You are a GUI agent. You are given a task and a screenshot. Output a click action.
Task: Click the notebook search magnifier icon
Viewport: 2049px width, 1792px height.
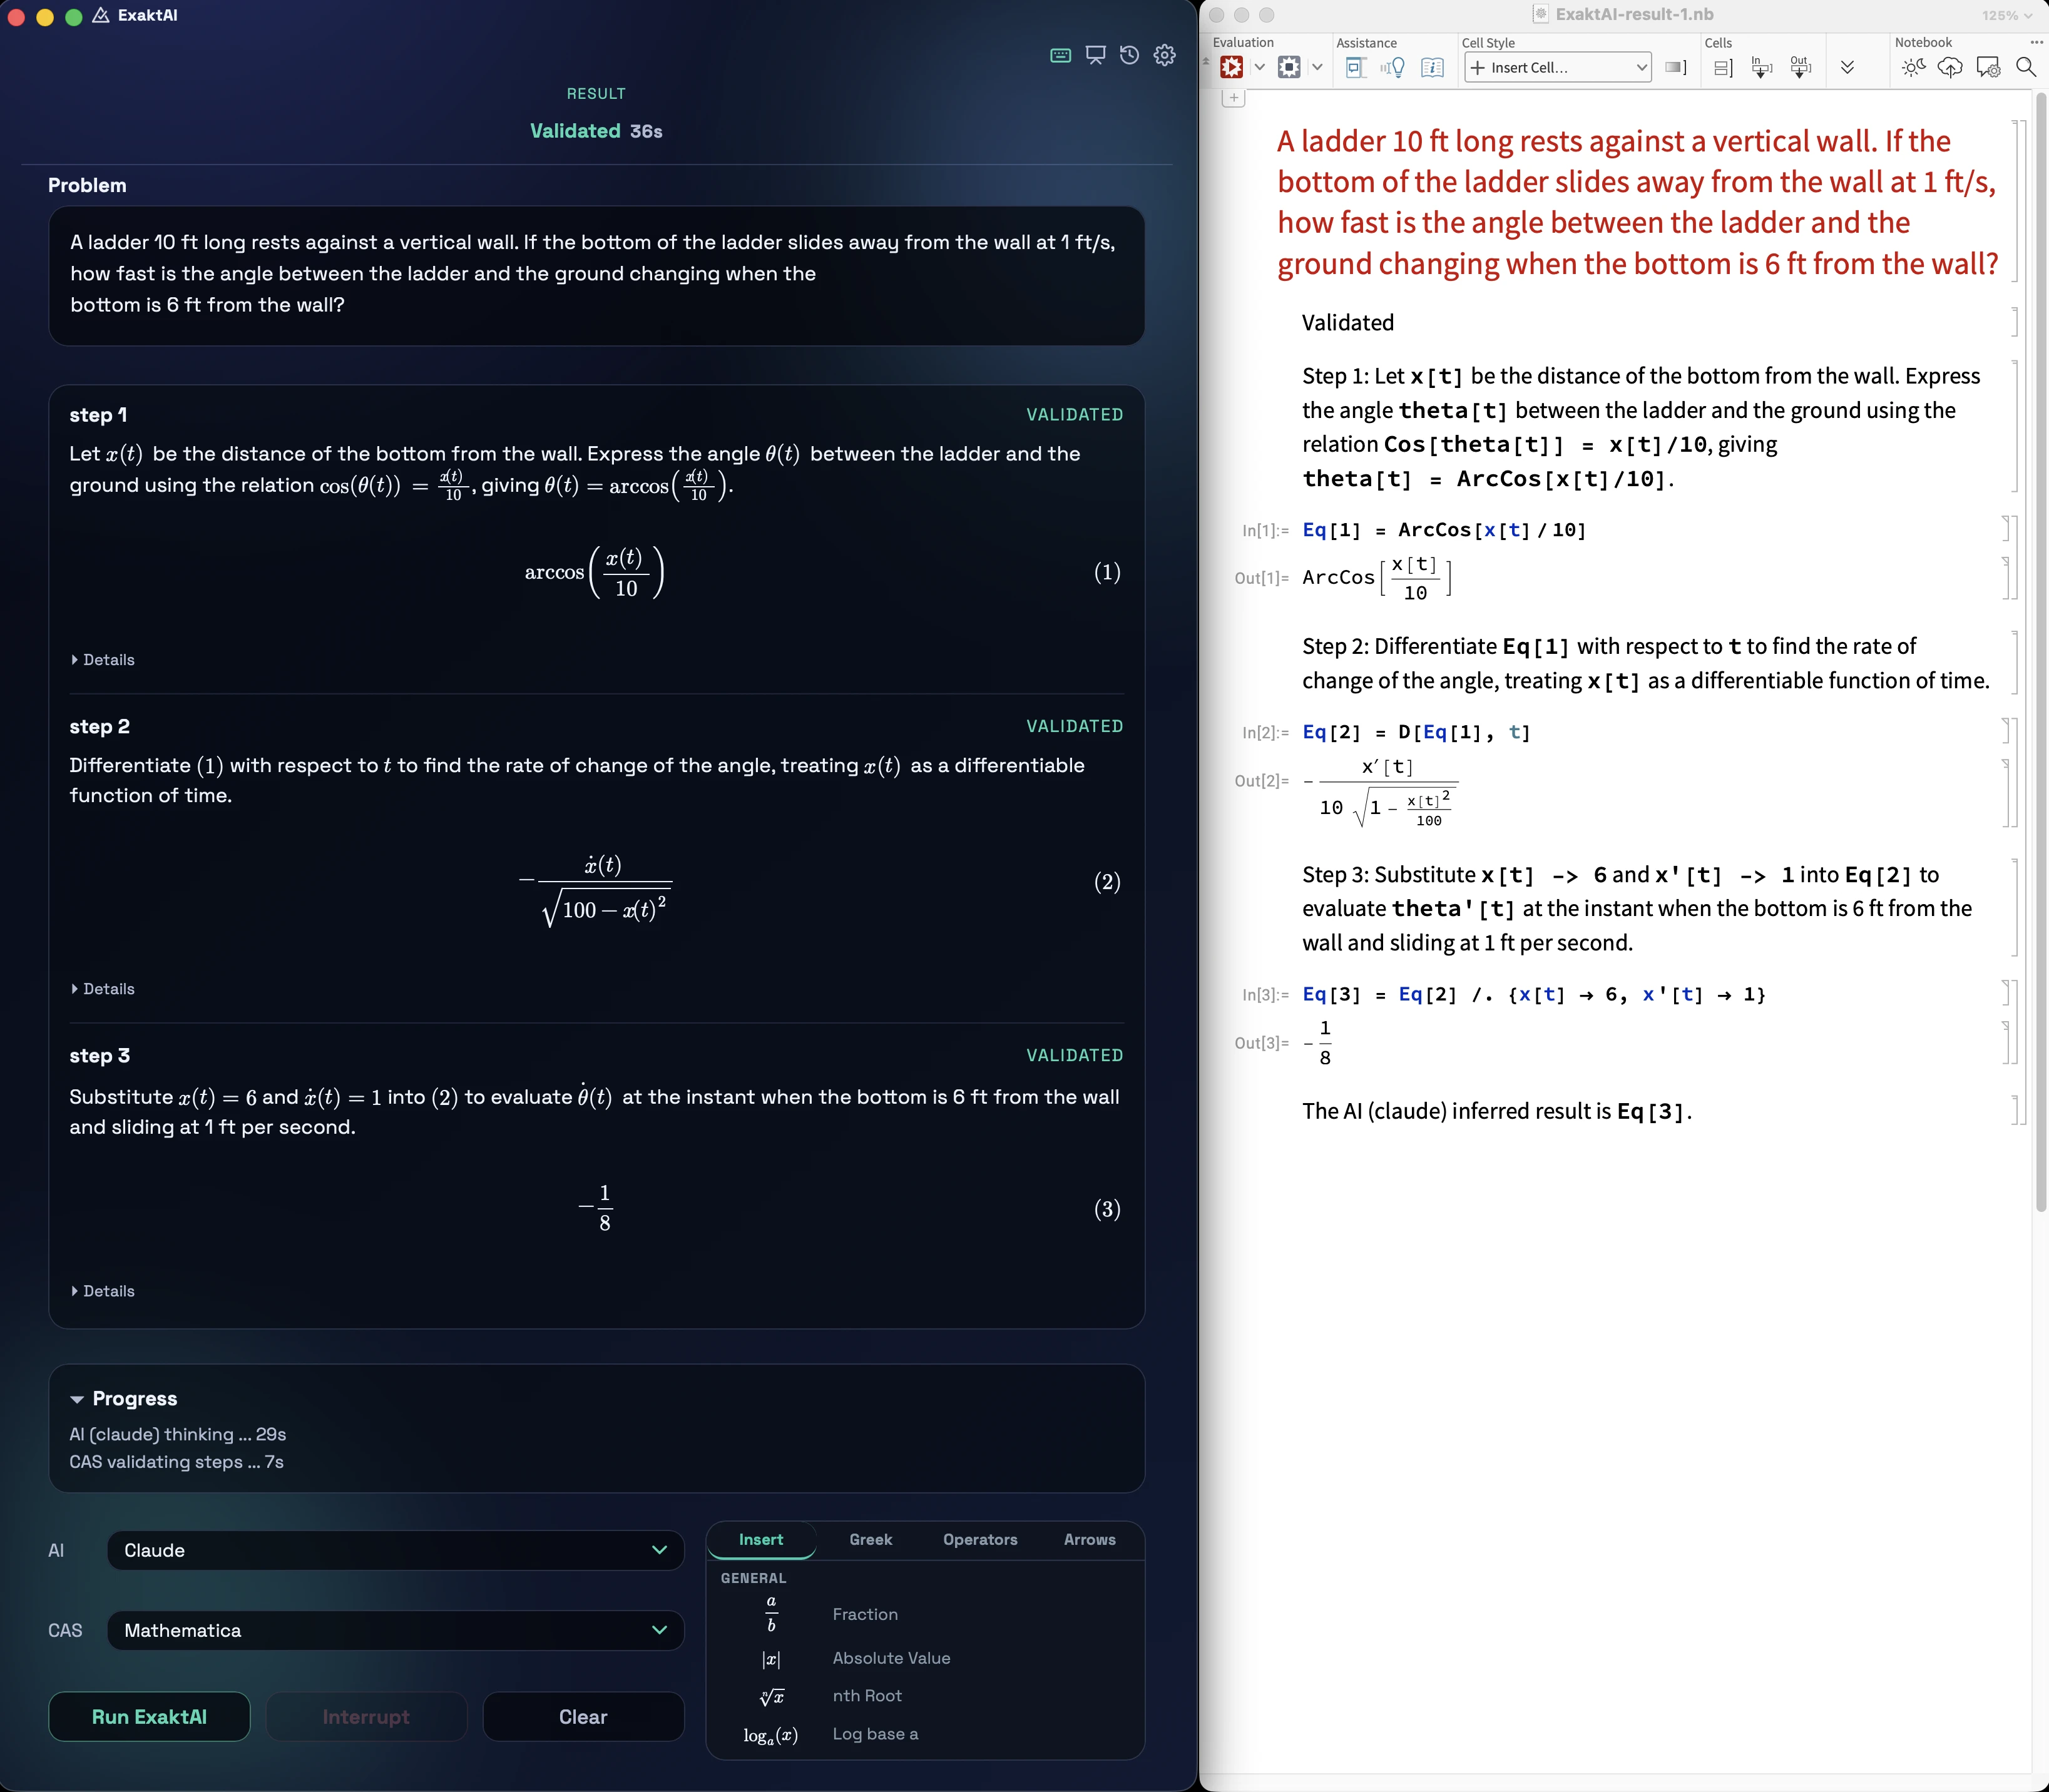coord(2026,67)
